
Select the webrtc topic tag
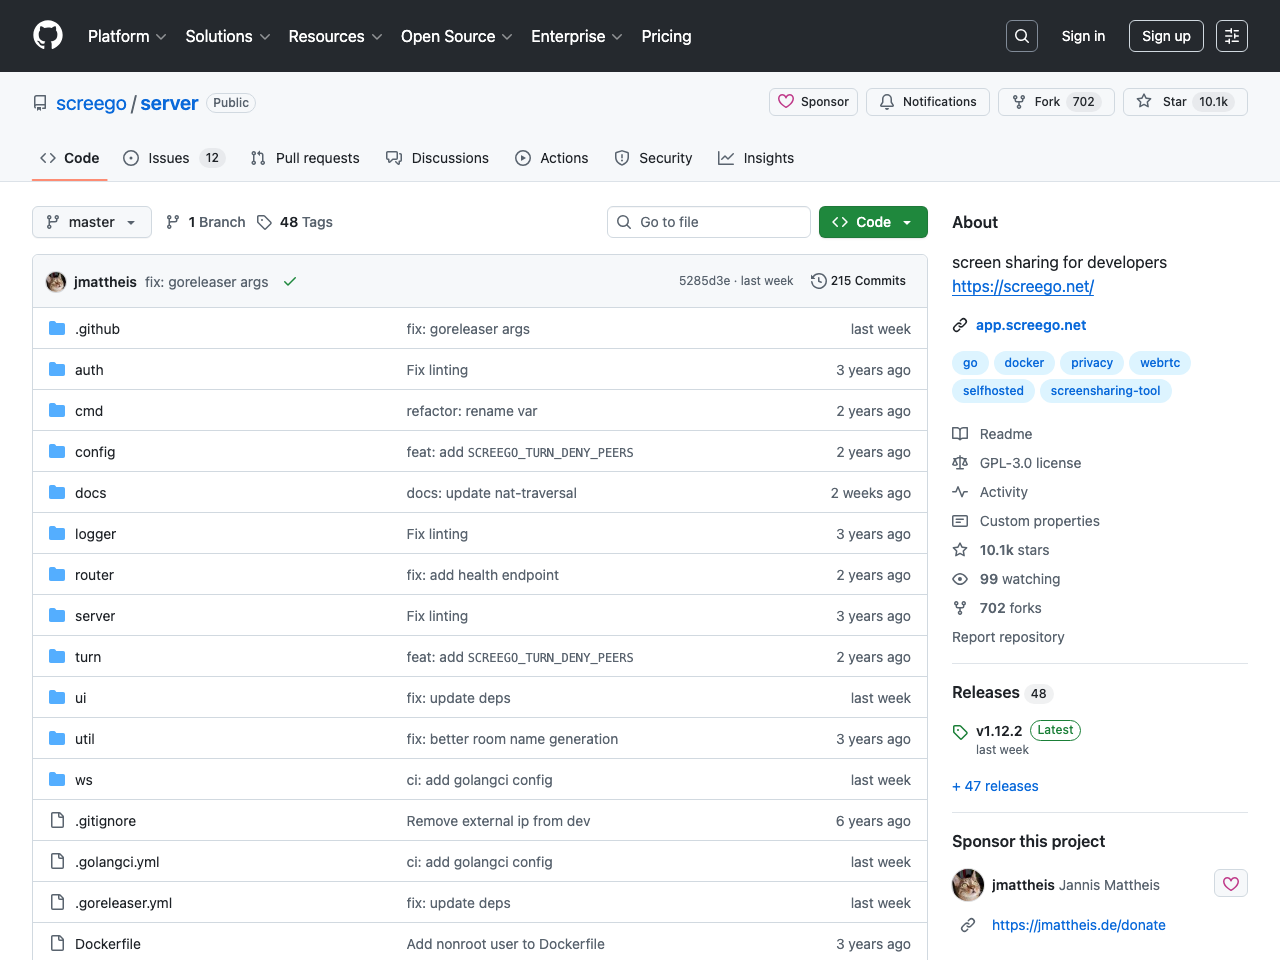click(x=1159, y=363)
